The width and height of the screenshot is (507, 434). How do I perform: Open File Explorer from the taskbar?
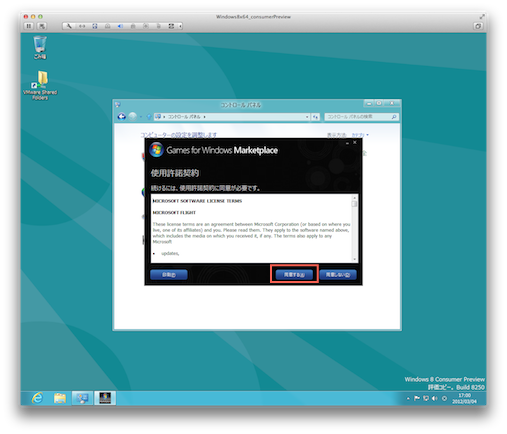(x=60, y=398)
